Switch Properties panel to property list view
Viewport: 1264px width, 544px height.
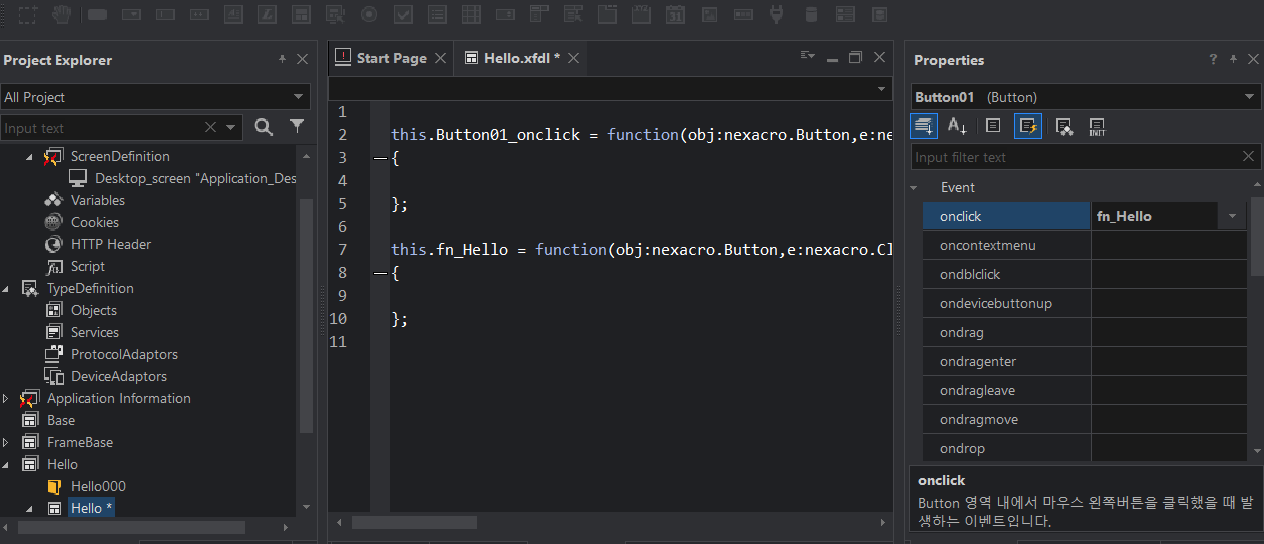click(993, 126)
